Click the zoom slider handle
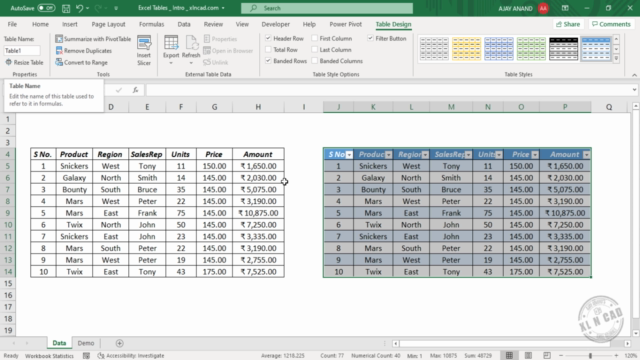640x360 pixels. click(x=590, y=356)
